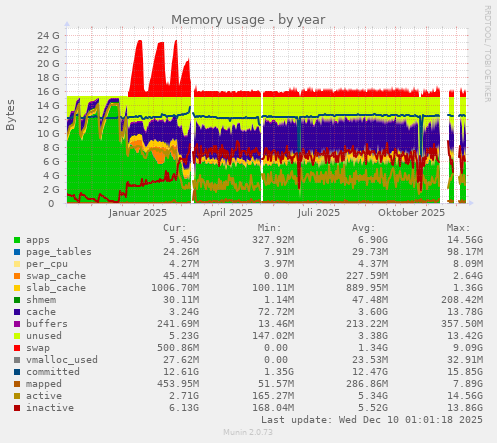Click the 'Oktober 2025' axis label
The image size is (497, 443).
coord(411,213)
